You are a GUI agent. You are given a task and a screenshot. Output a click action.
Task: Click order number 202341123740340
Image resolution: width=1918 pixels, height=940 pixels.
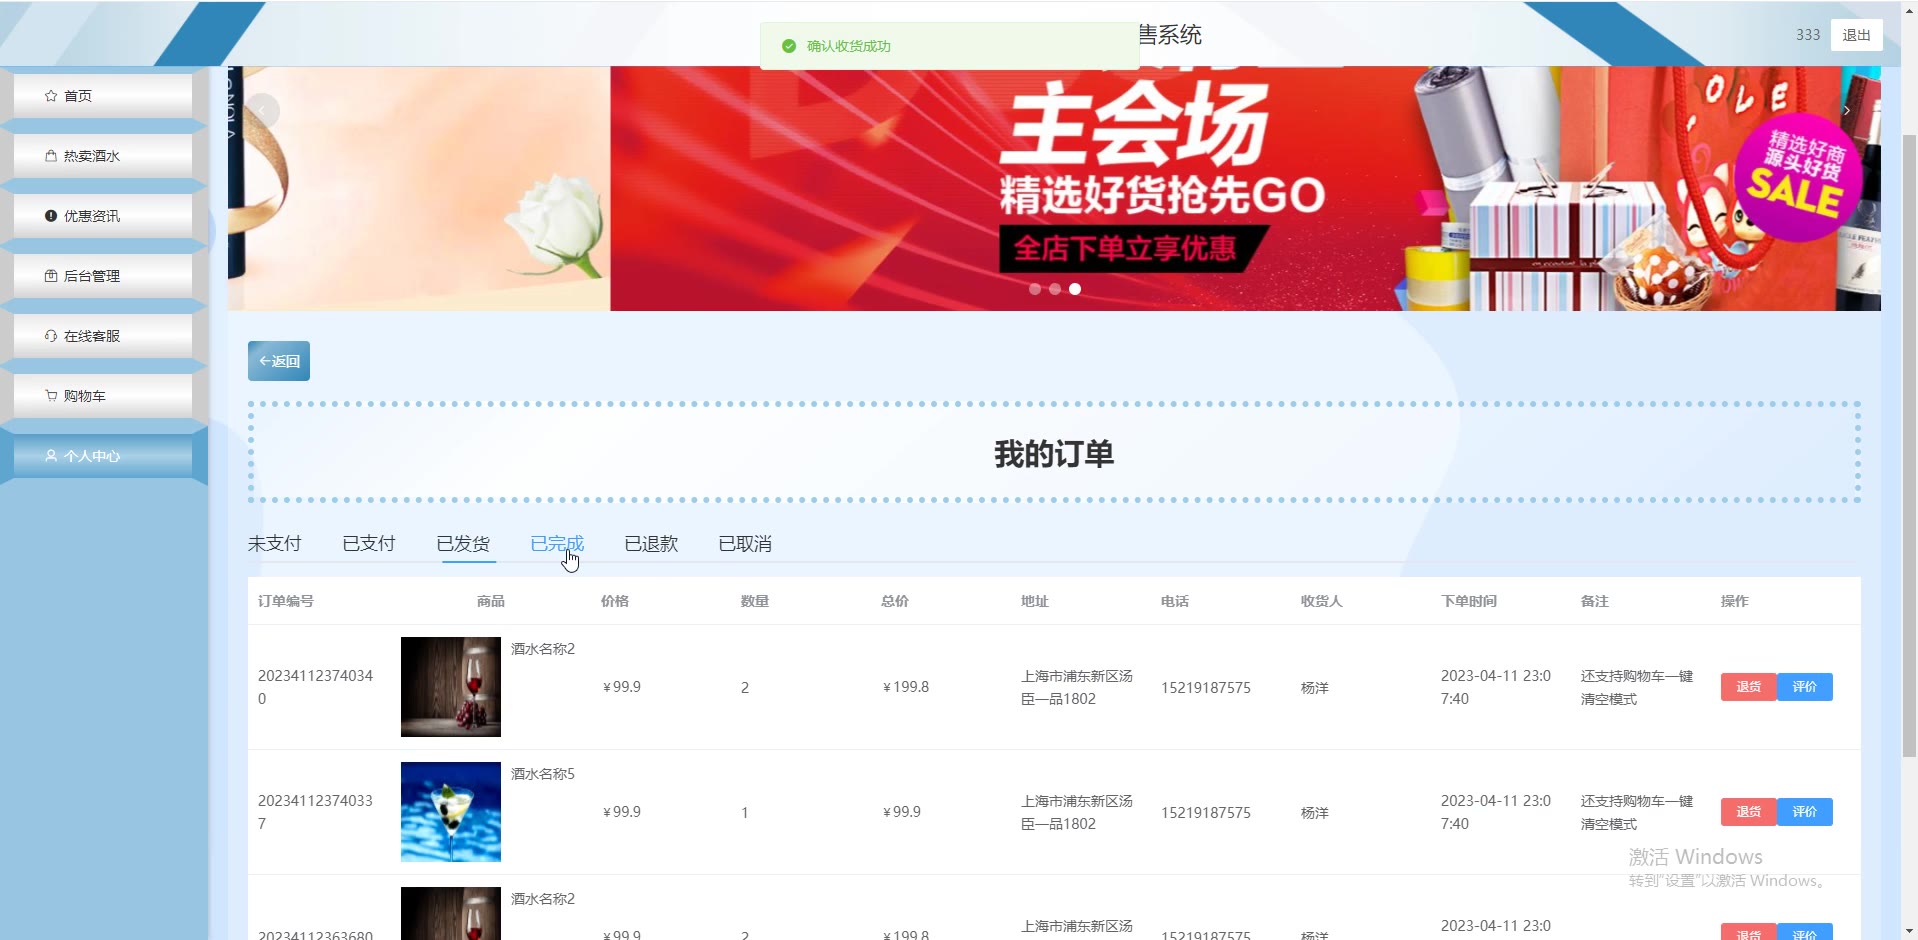point(315,687)
